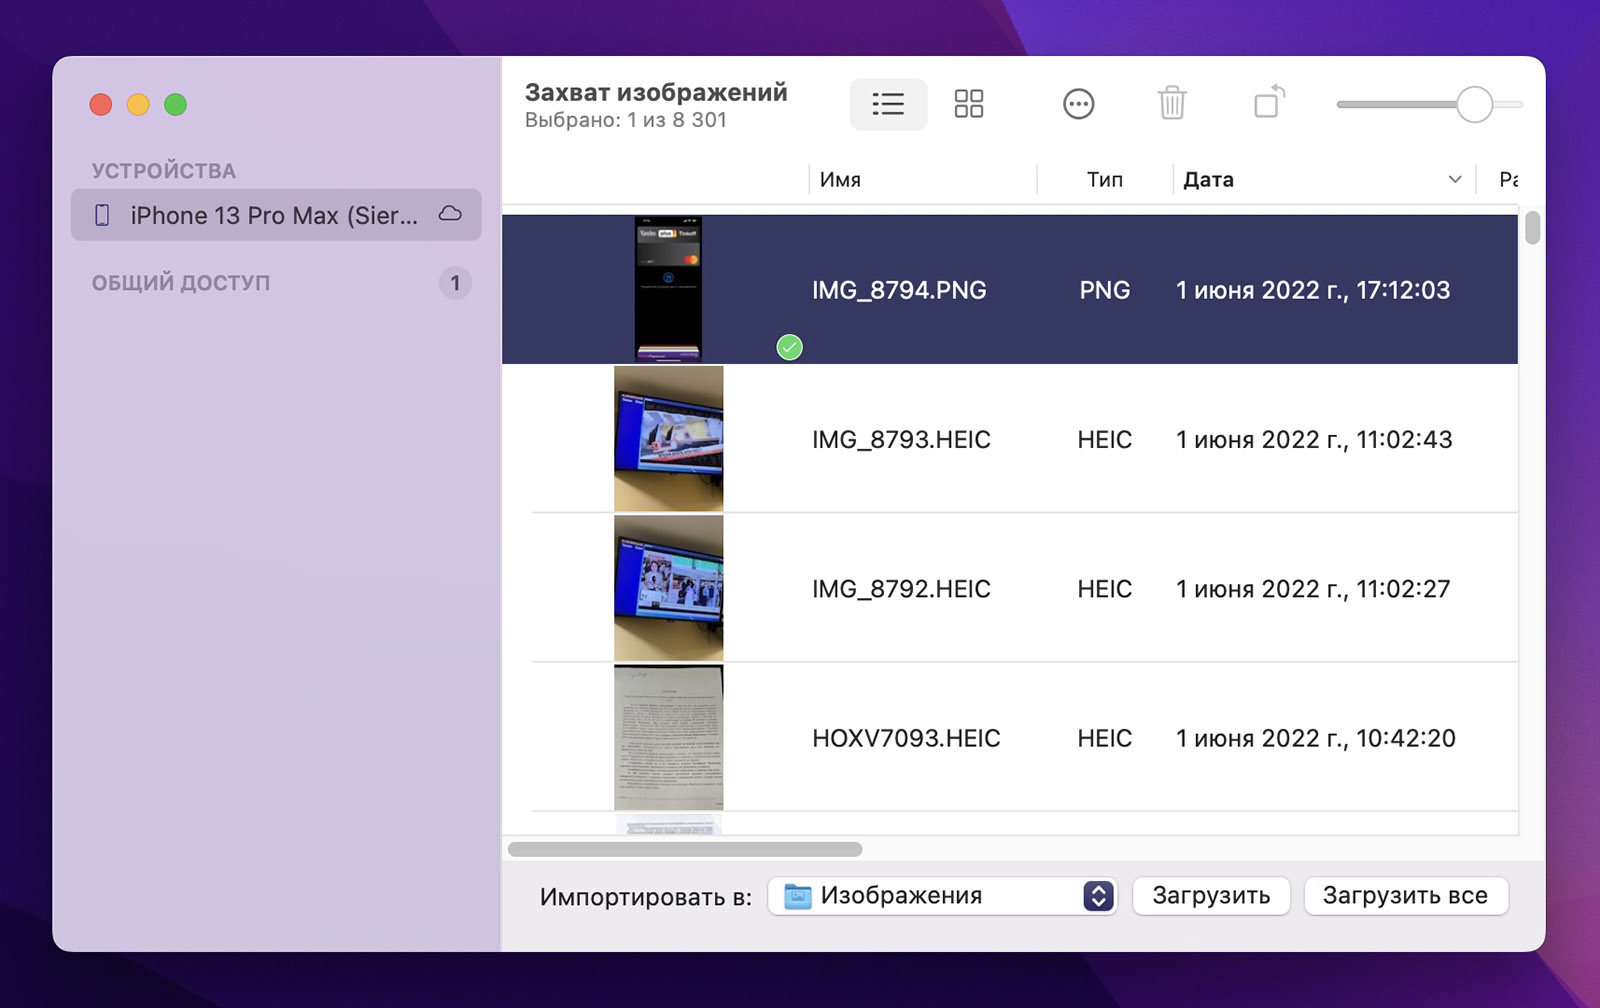
Task: Click the iPhone device icon in sidebar
Action: (x=102, y=215)
